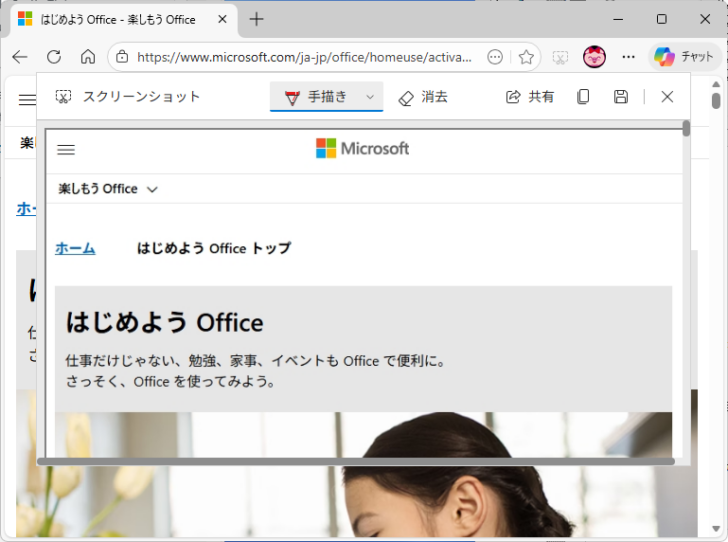Save the screenshot with floppy disk icon

click(621, 97)
